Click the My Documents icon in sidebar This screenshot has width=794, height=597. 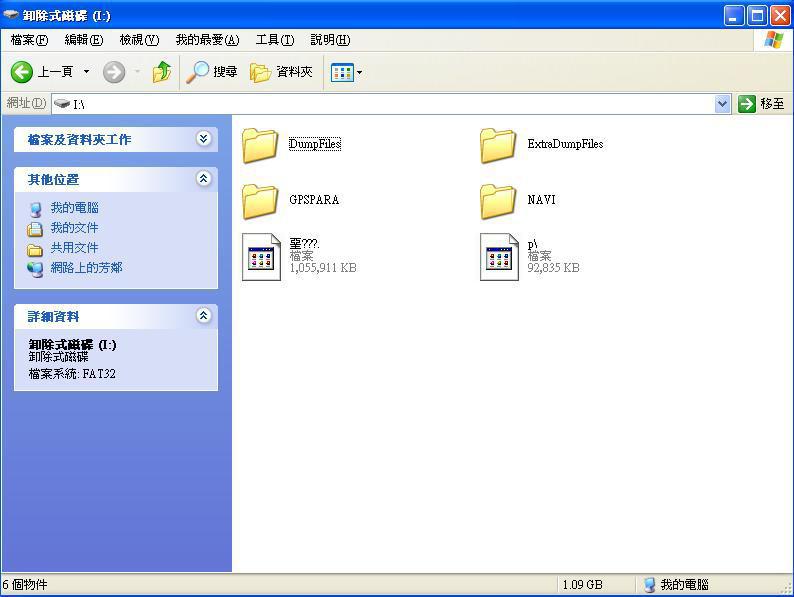(x=35, y=229)
